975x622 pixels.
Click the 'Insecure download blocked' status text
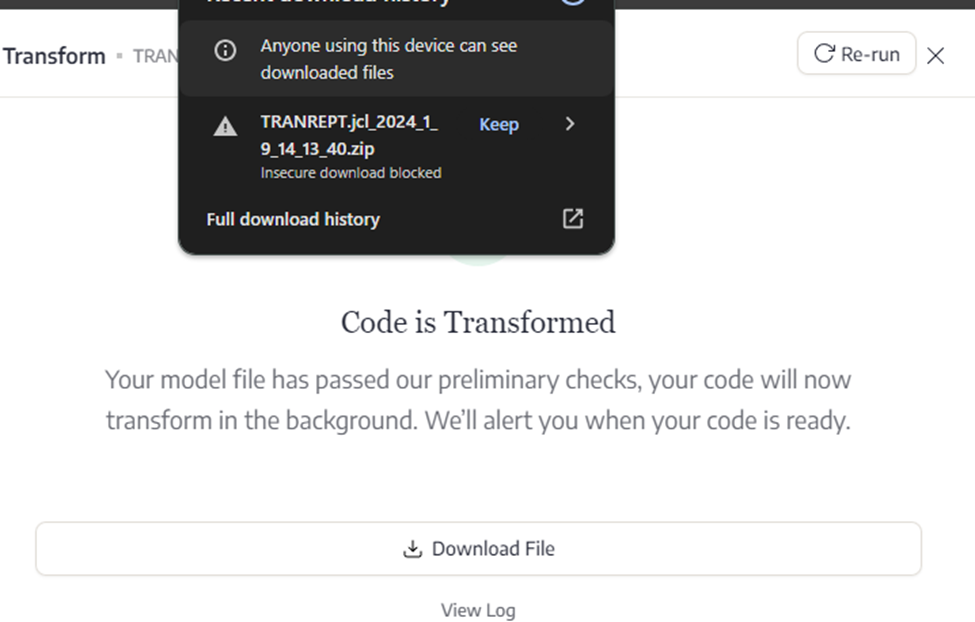(x=351, y=173)
